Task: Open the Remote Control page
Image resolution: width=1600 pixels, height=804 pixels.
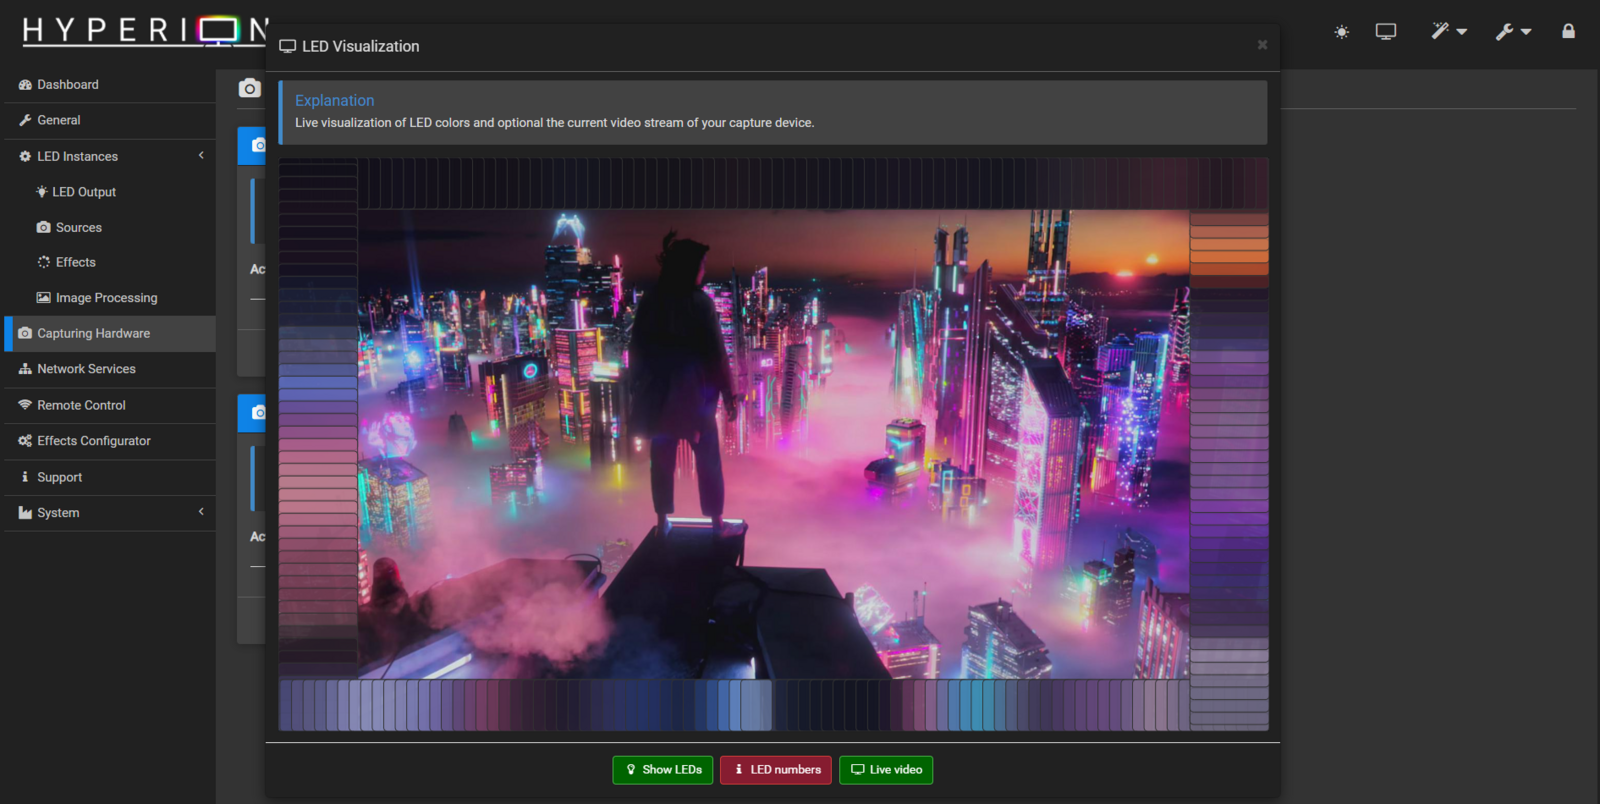Action: pos(81,405)
